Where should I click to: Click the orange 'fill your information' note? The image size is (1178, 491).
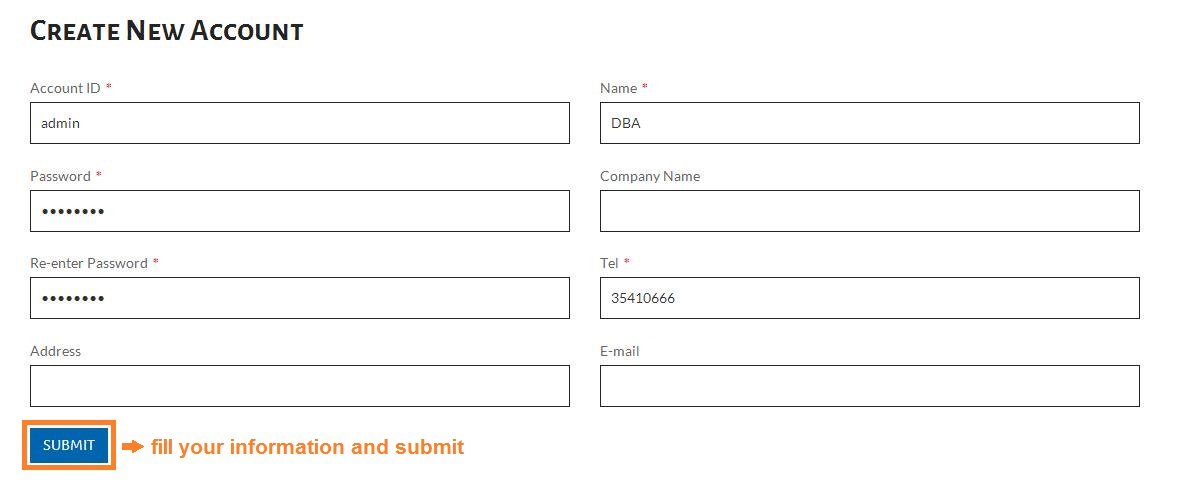tap(307, 447)
